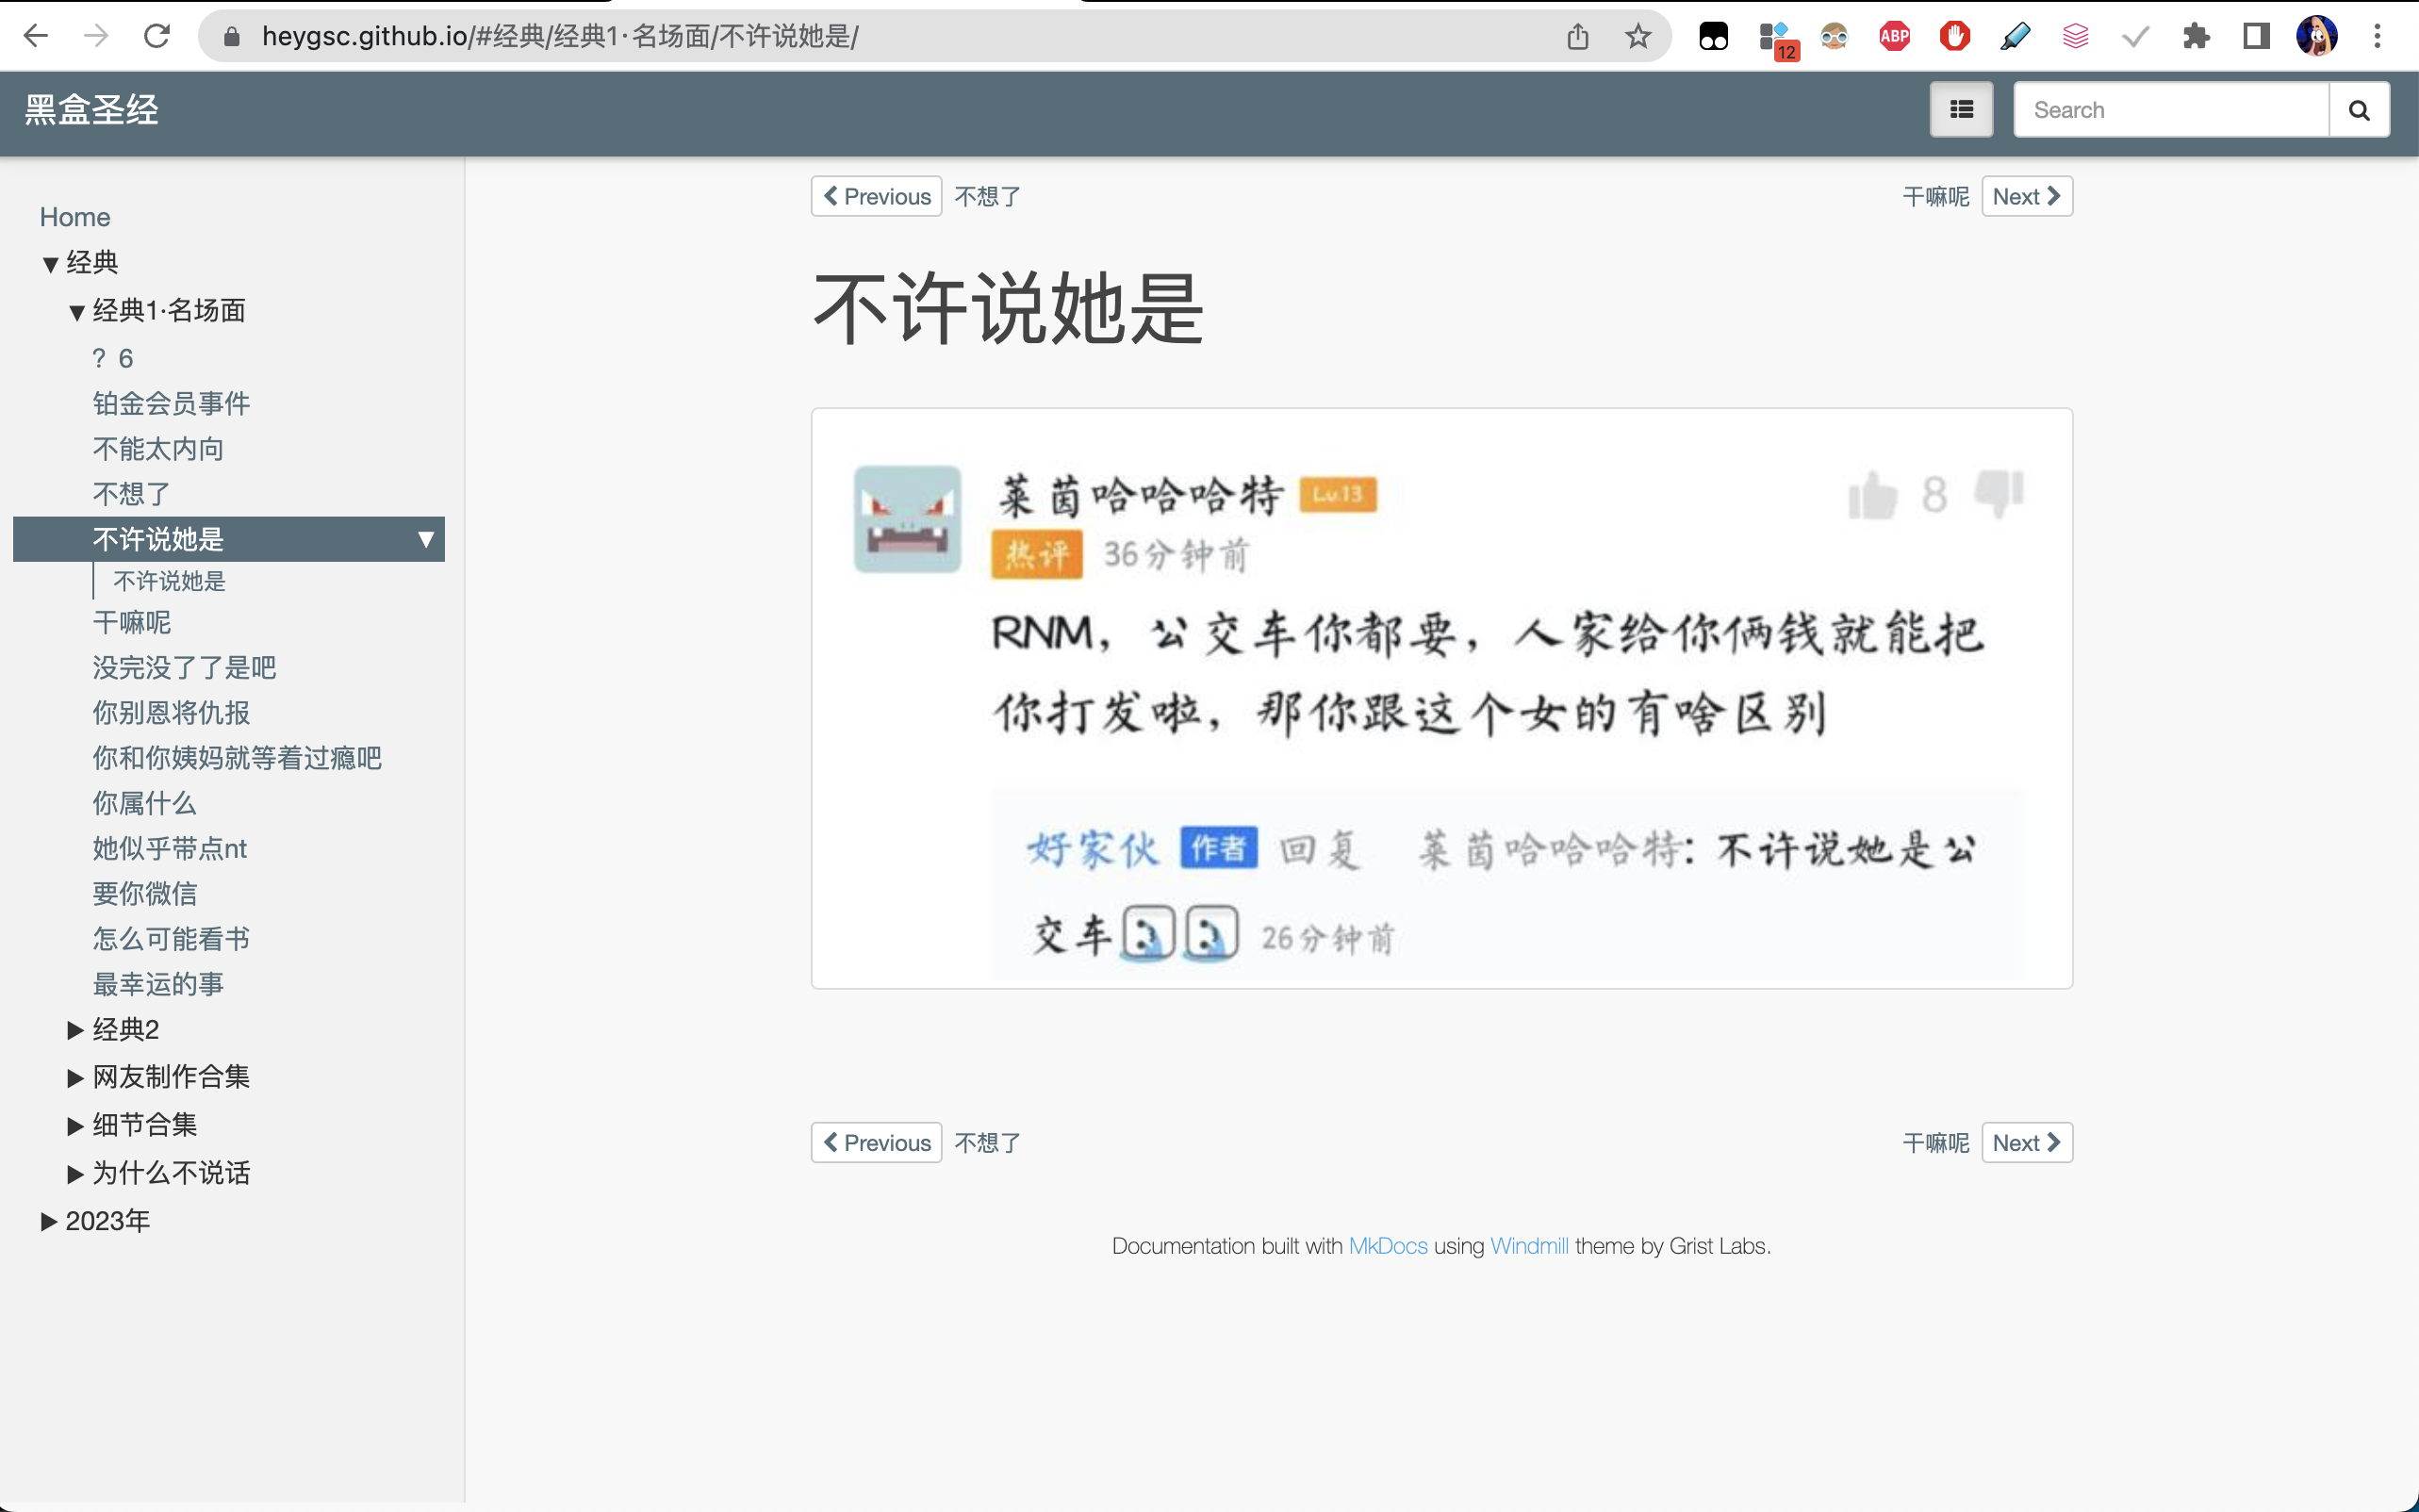The width and height of the screenshot is (2419, 1512).
Task: Bookmark the page via star icon
Action: 1637,36
